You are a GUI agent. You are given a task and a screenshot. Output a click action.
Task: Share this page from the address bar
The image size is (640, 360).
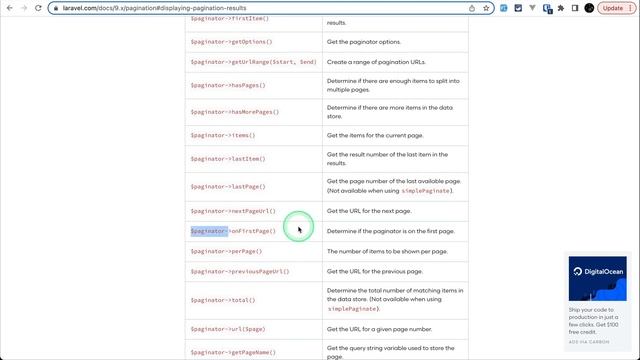[x=472, y=8]
